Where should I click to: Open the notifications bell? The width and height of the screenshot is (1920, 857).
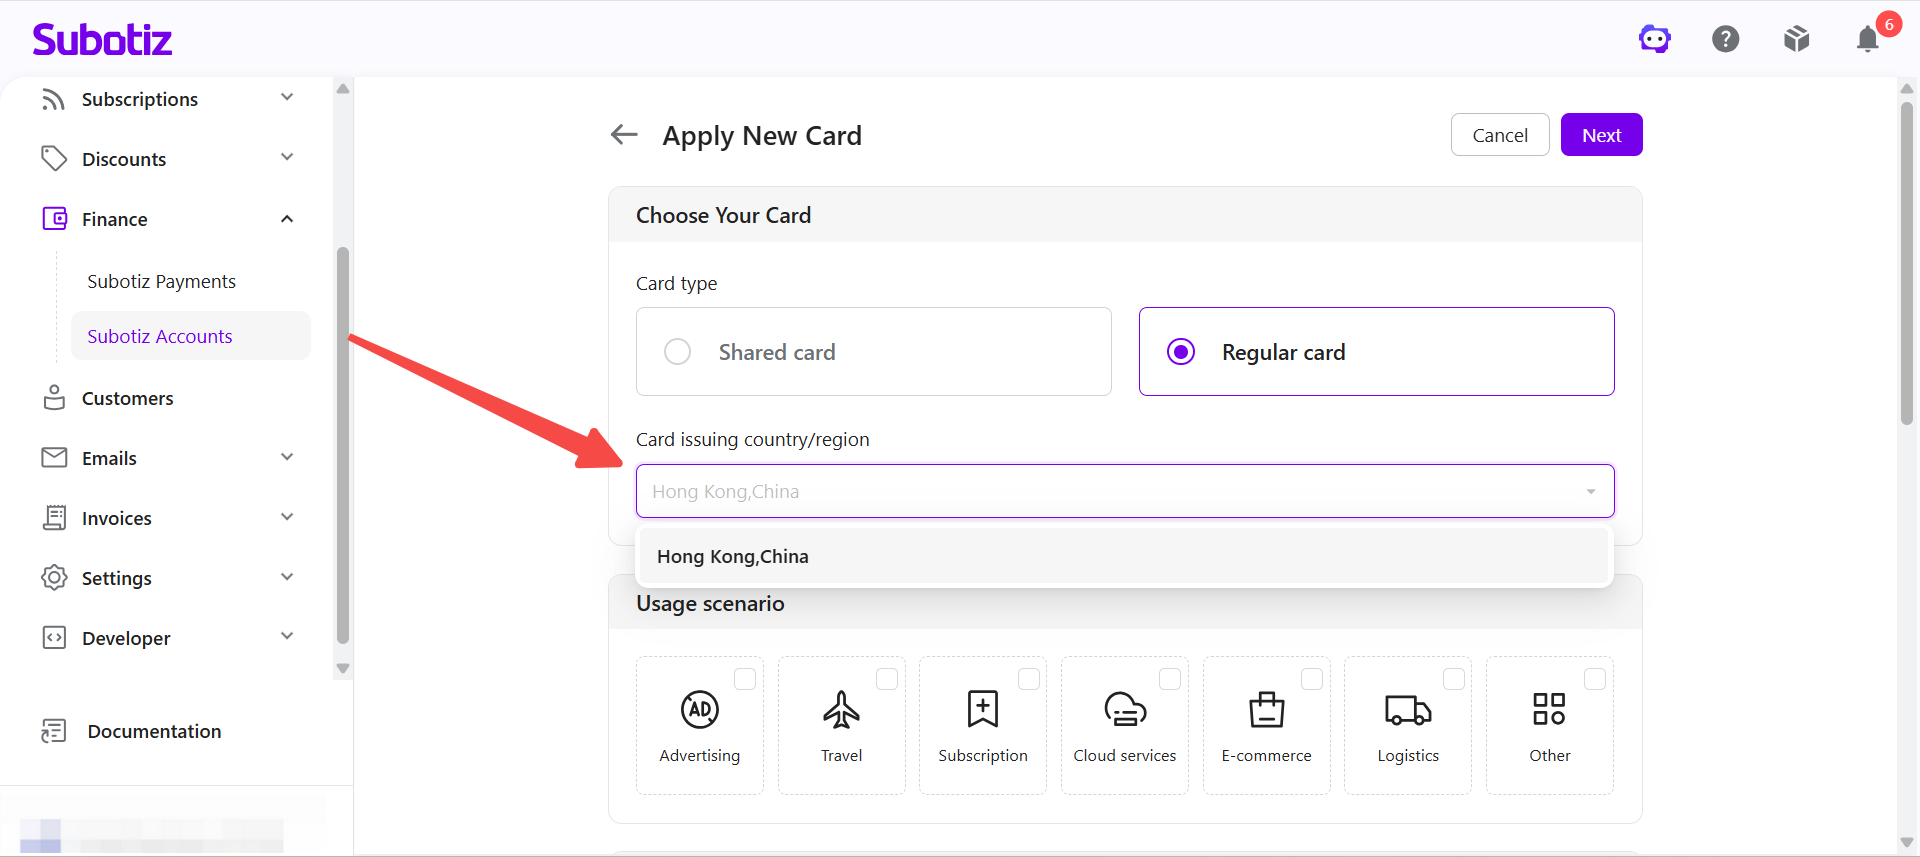pos(1868,39)
